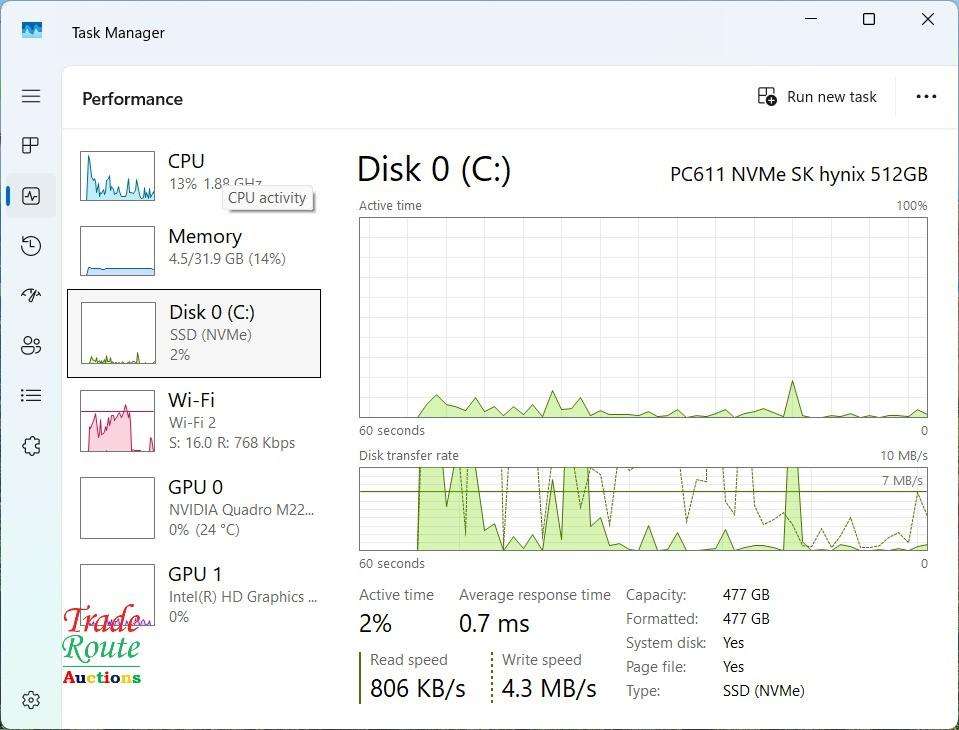This screenshot has height=730, width=959.
Task: Select the Memory performance entry
Action: point(194,247)
